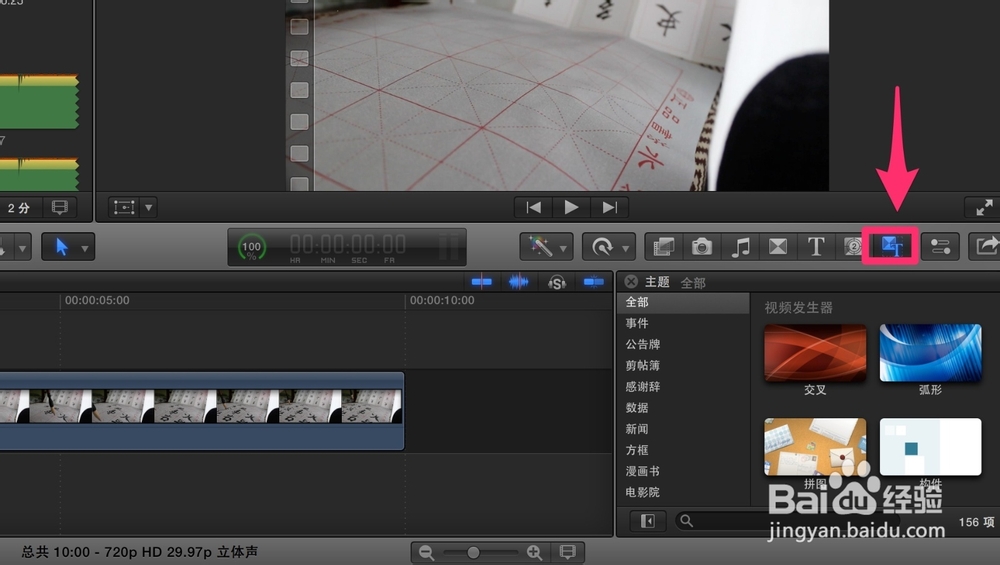The image size is (1000, 565).
Task: Show the Inspector panel icon
Action: [x=941, y=246]
